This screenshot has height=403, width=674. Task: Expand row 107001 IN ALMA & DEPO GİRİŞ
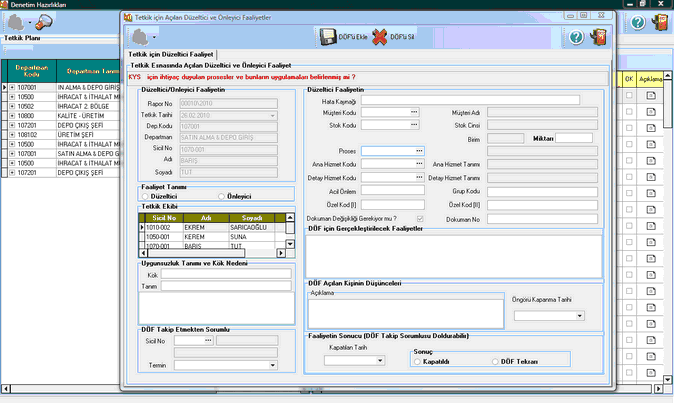point(12,87)
